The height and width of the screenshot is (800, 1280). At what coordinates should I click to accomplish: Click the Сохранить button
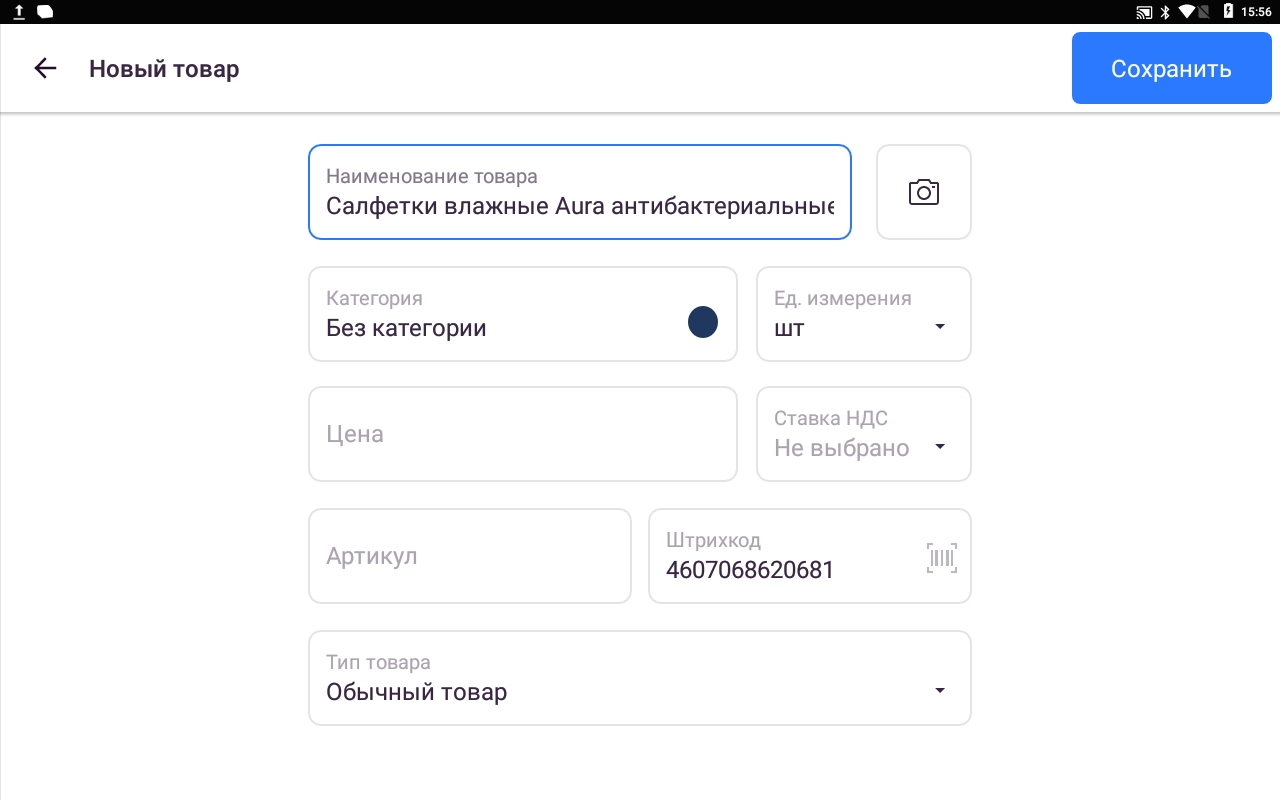(x=1172, y=68)
